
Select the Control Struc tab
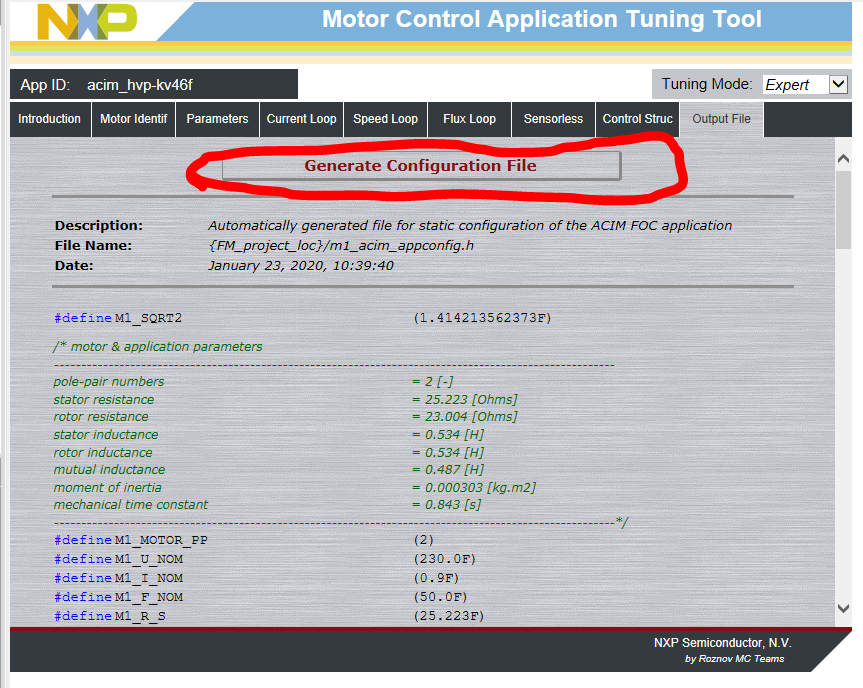point(637,119)
